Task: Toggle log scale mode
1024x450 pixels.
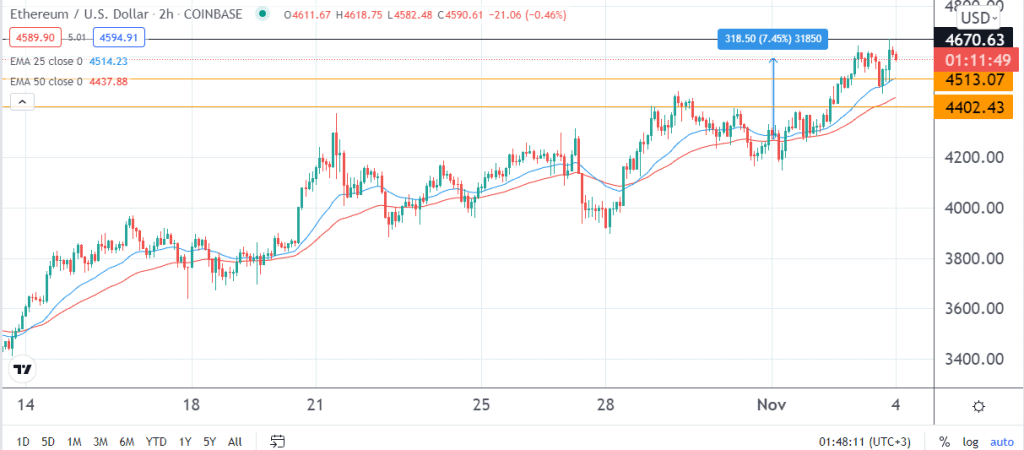Action: 971,442
